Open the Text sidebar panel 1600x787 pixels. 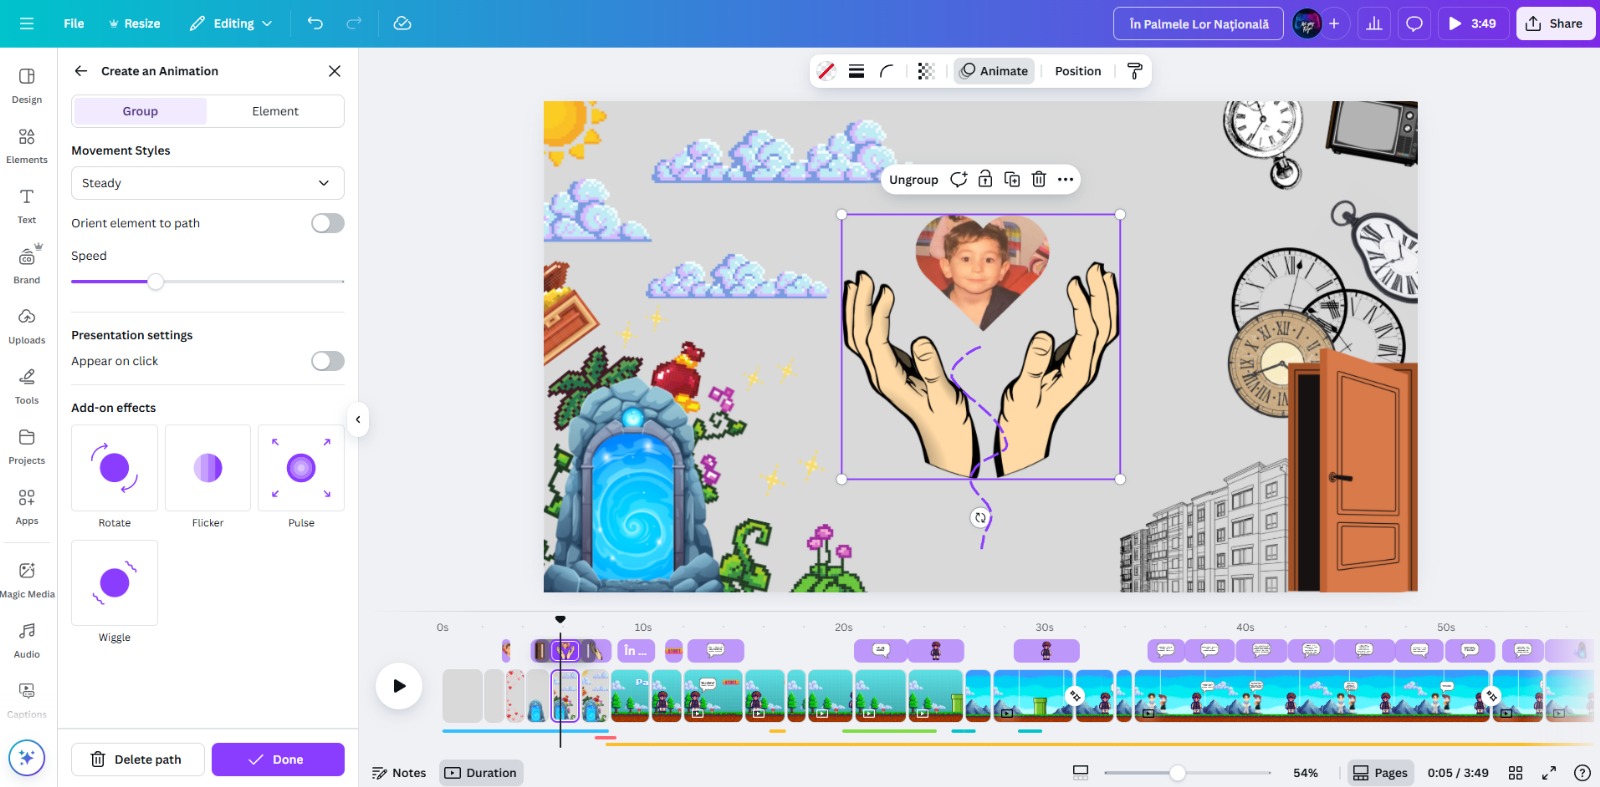click(x=27, y=205)
